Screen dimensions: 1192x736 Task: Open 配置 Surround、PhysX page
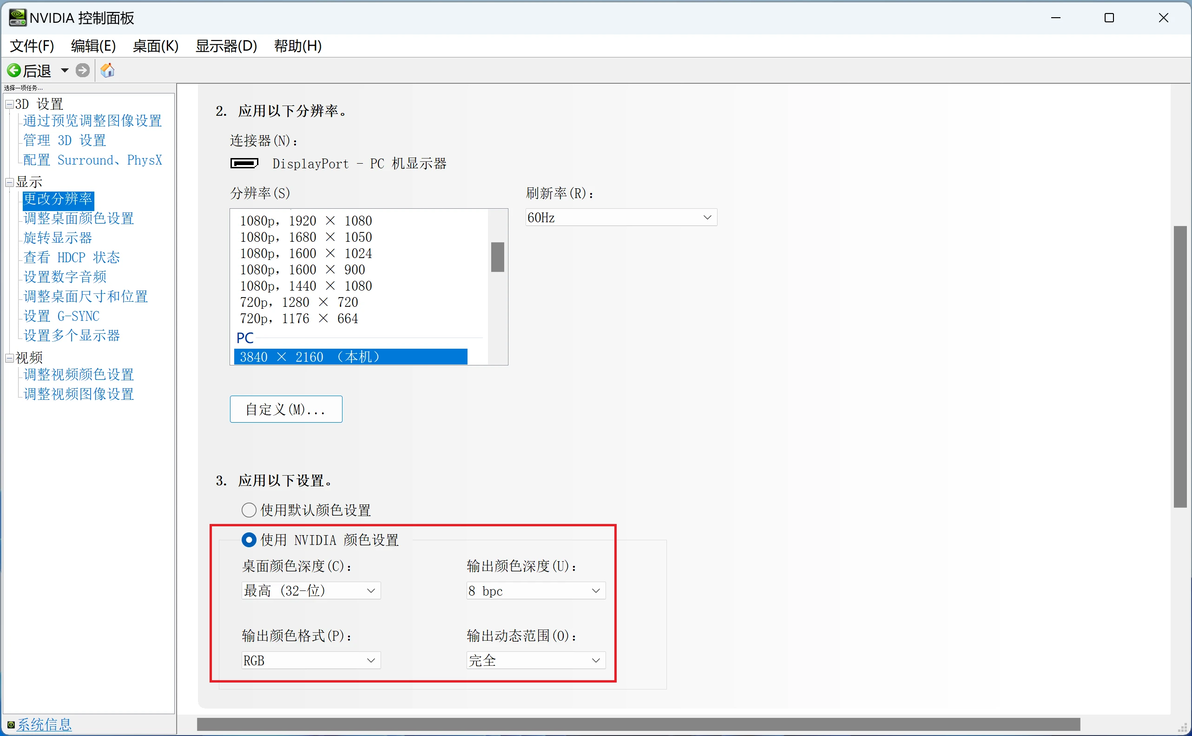pyautogui.click(x=92, y=160)
